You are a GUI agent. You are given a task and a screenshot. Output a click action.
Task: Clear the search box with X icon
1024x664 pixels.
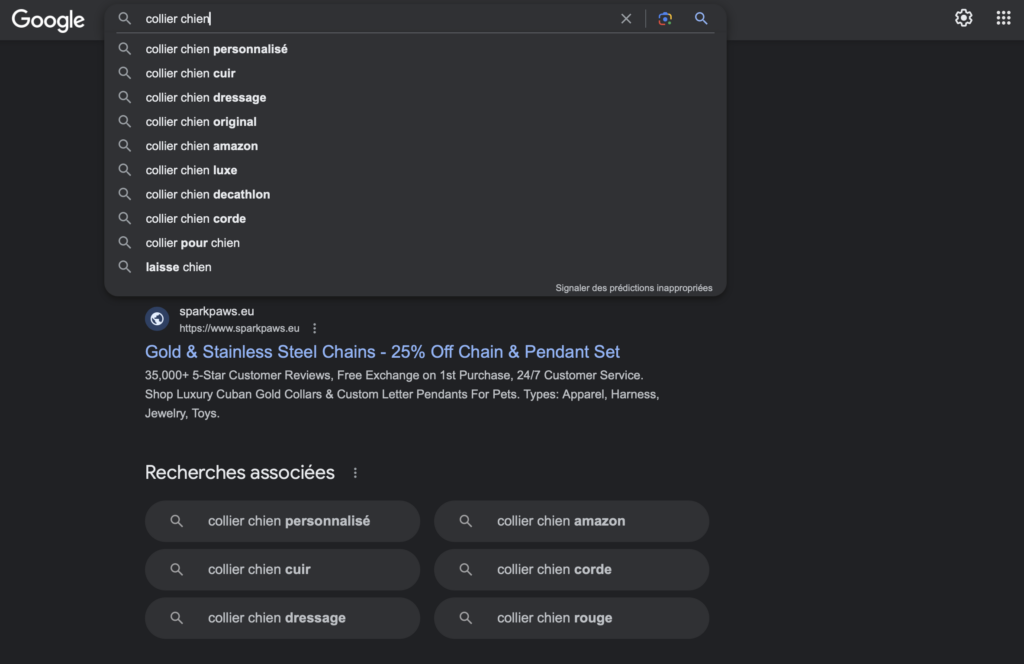(626, 19)
